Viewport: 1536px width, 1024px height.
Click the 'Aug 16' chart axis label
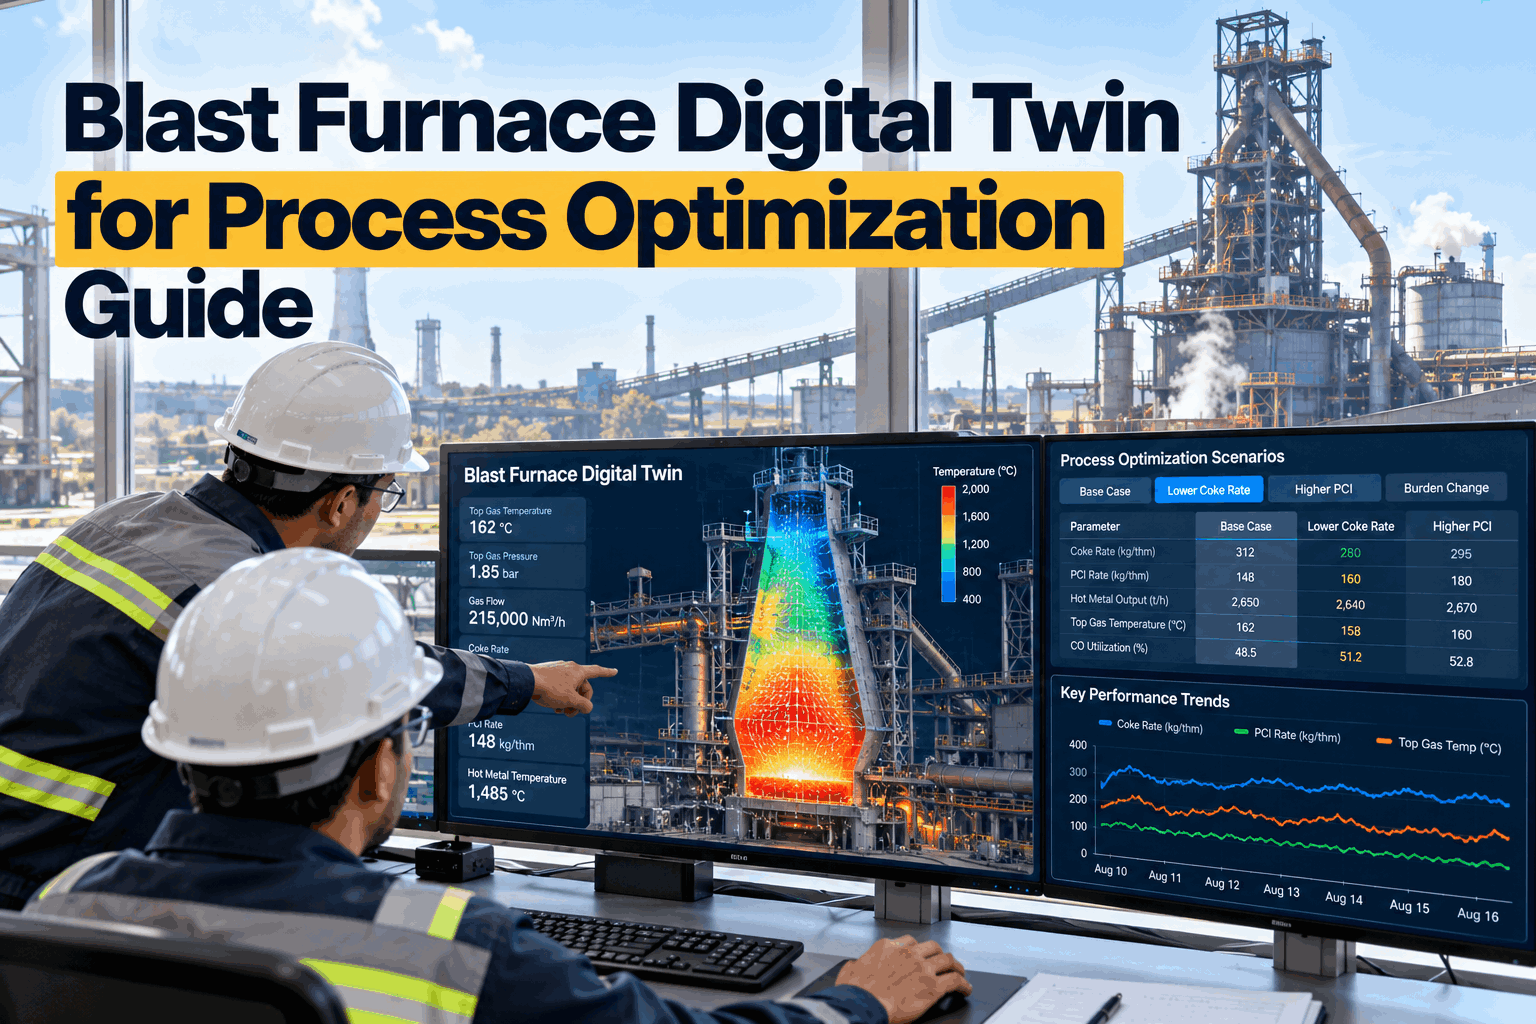[1478, 915]
